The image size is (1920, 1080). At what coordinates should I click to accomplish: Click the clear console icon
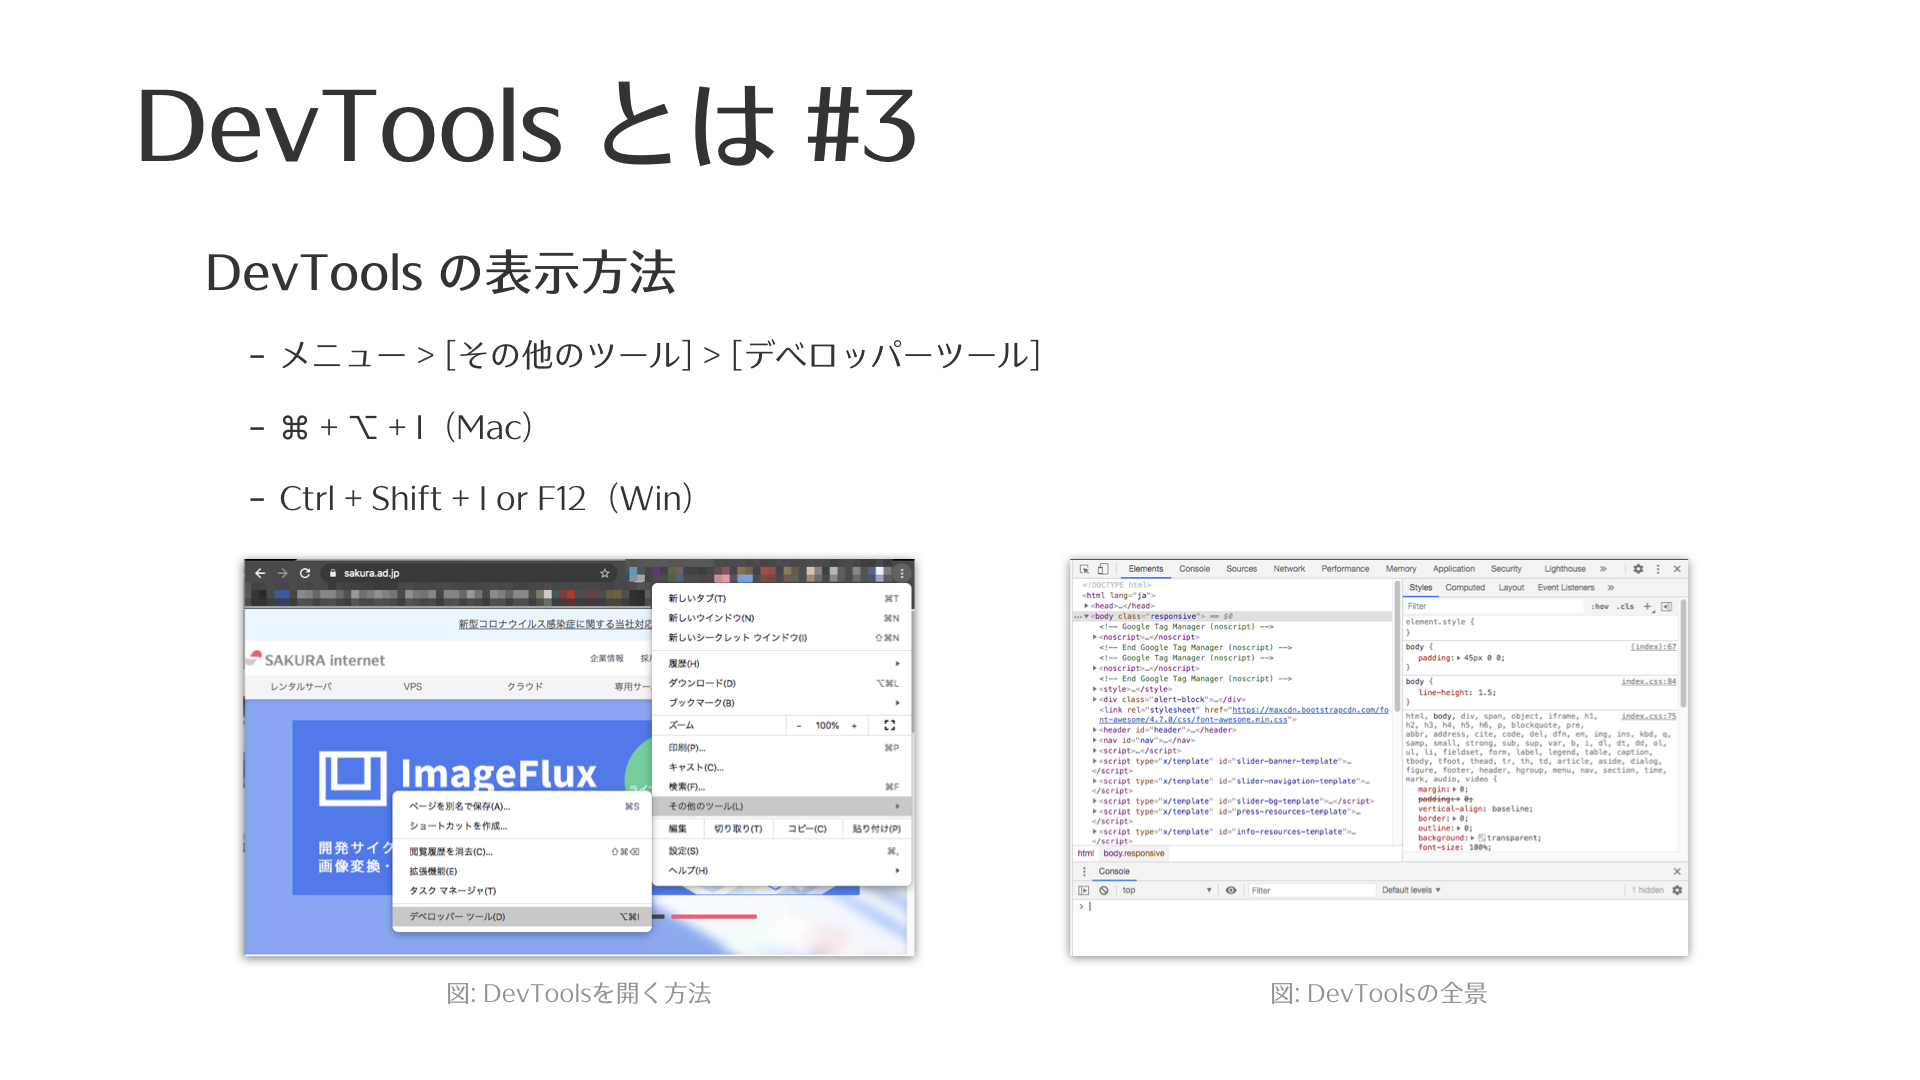click(1104, 890)
